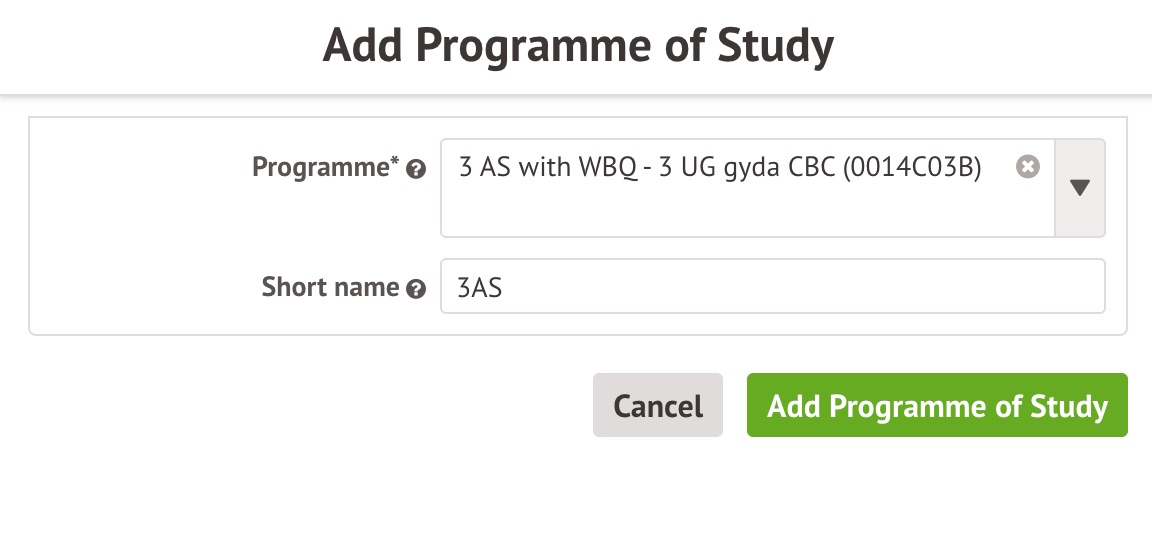This screenshot has height=554, width=1152.
Task: Click the help icon next to Programme
Action: [417, 171]
